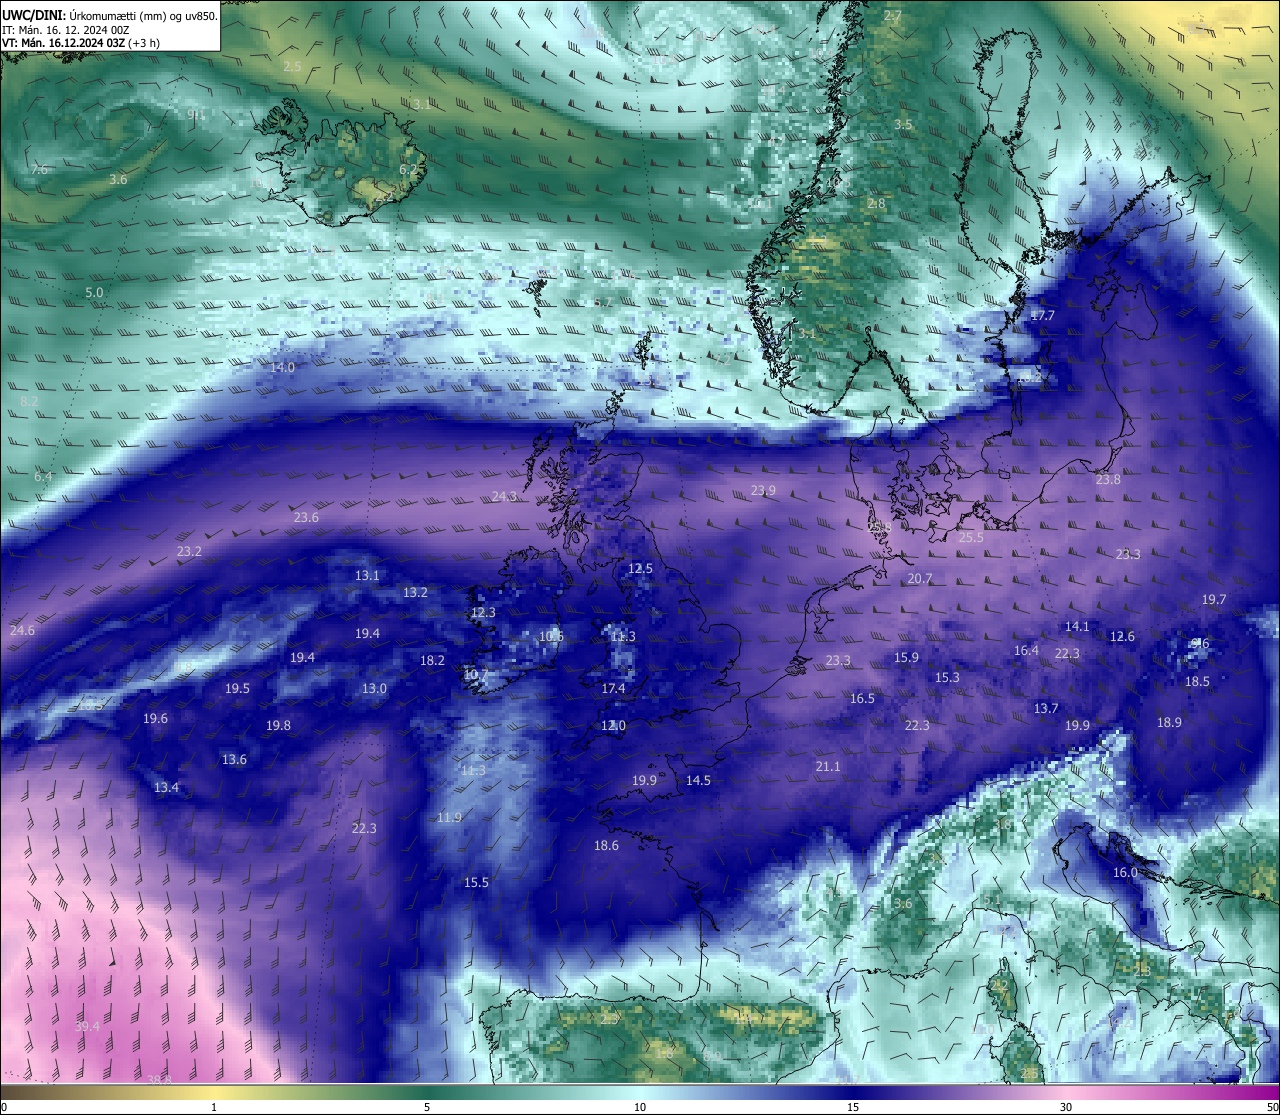
Task: Click the "21.1" value over France
Action: point(827,766)
